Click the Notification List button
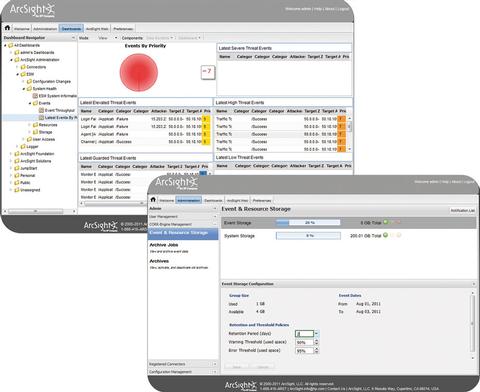Image resolution: width=480 pixels, height=392 pixels. (462, 211)
